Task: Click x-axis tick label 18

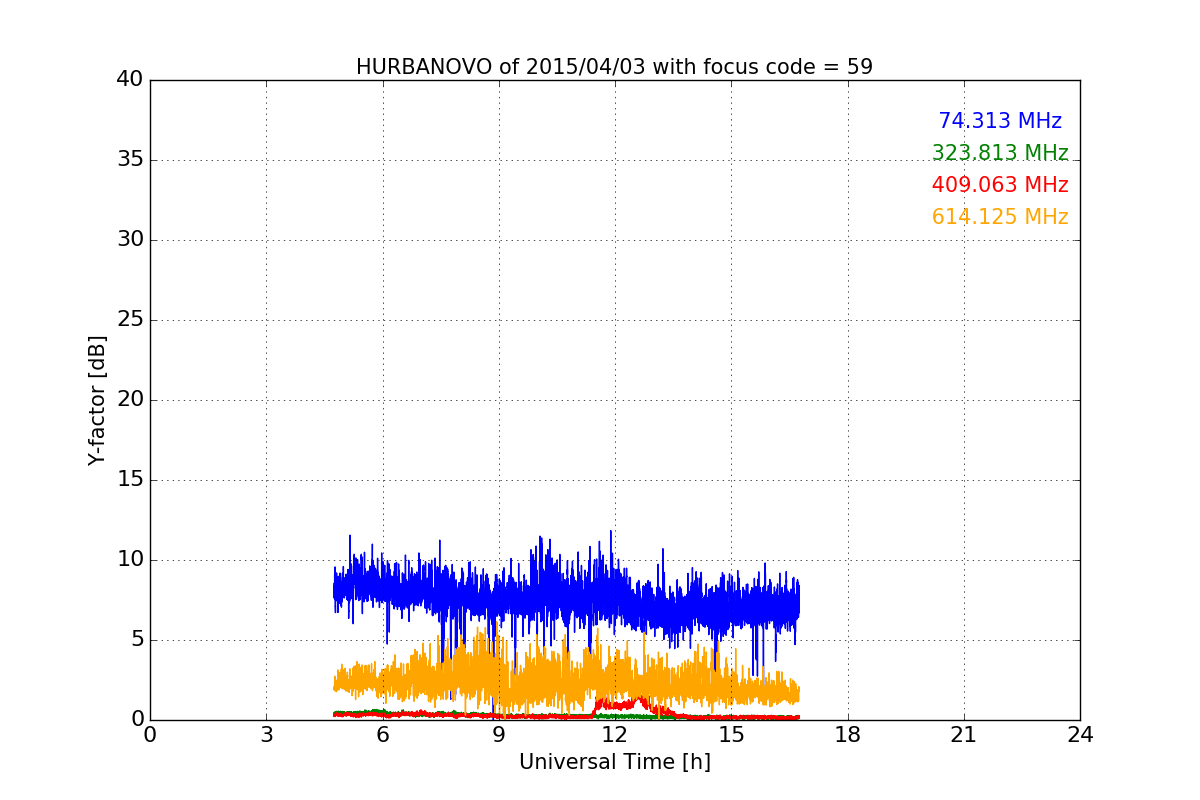Action: (848, 735)
